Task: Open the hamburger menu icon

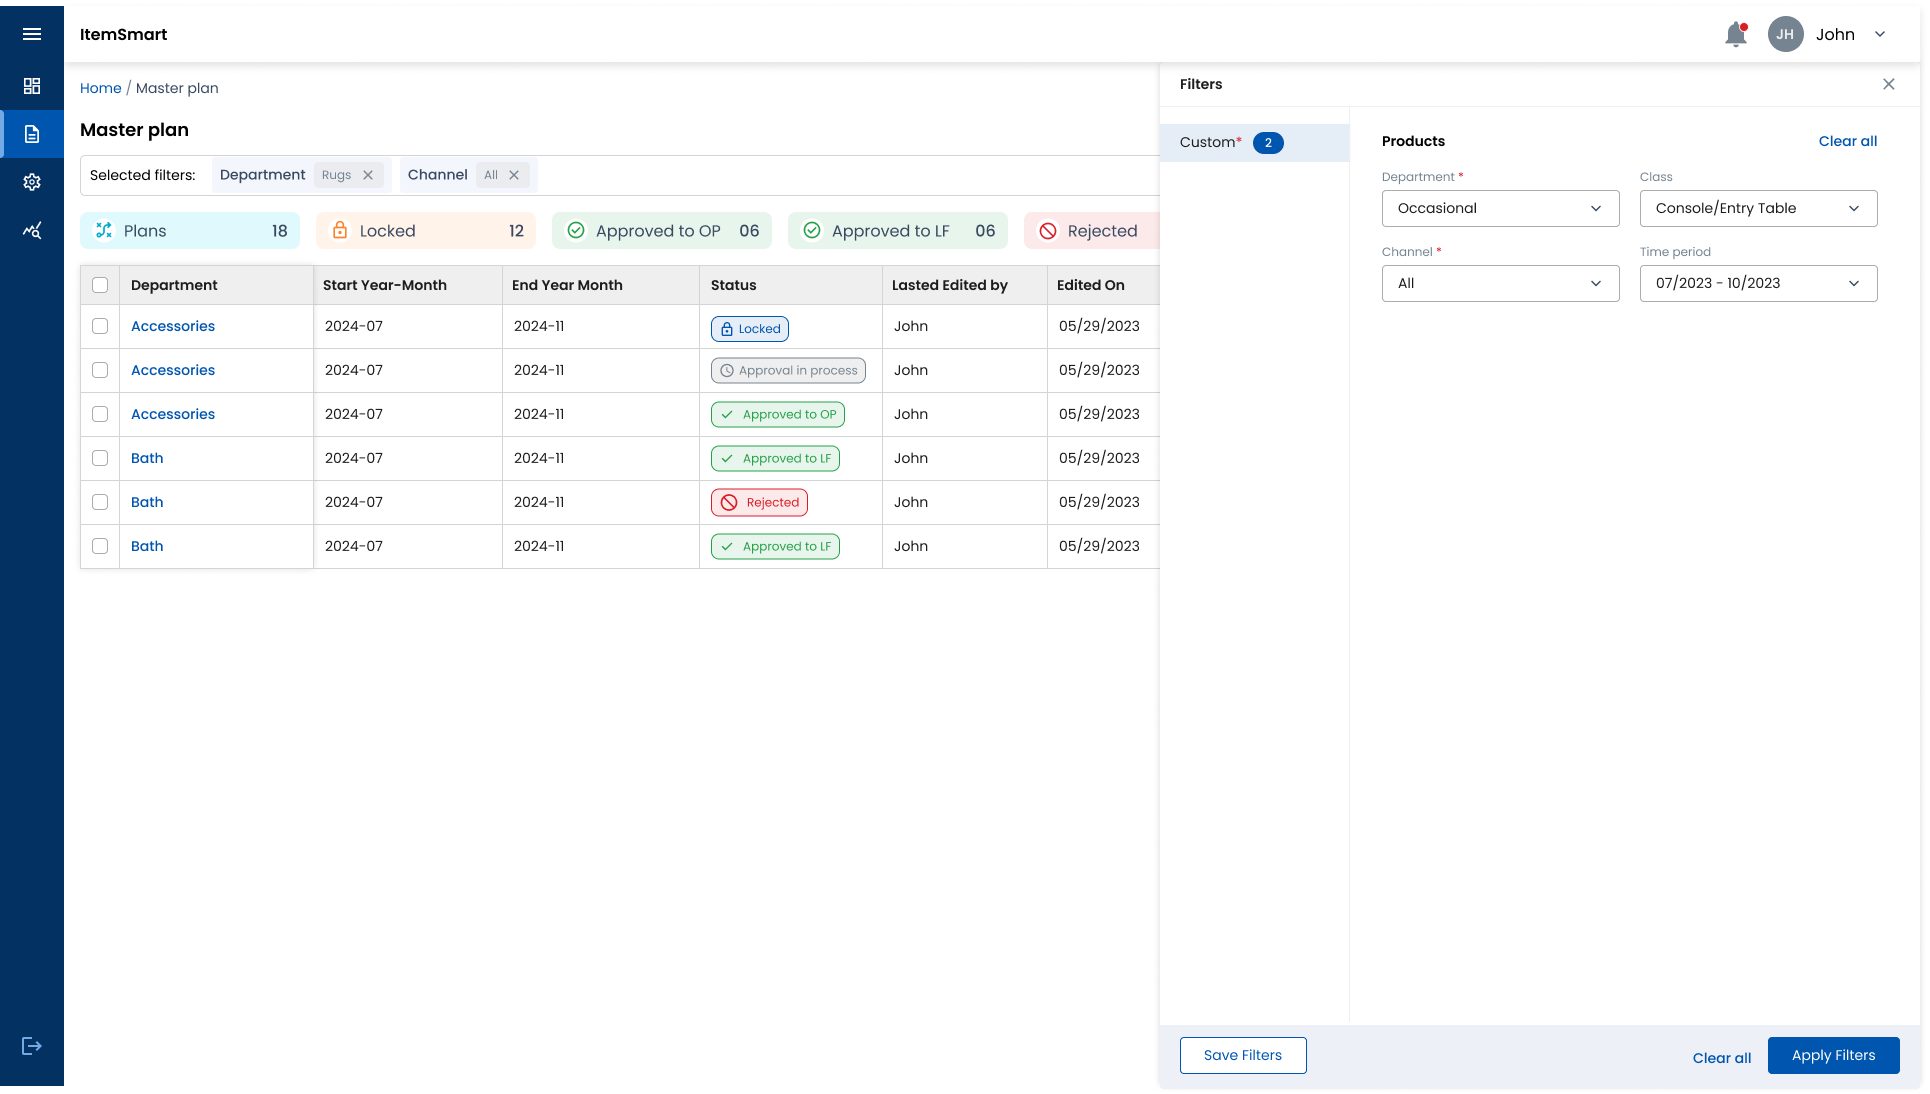Action: [32, 34]
